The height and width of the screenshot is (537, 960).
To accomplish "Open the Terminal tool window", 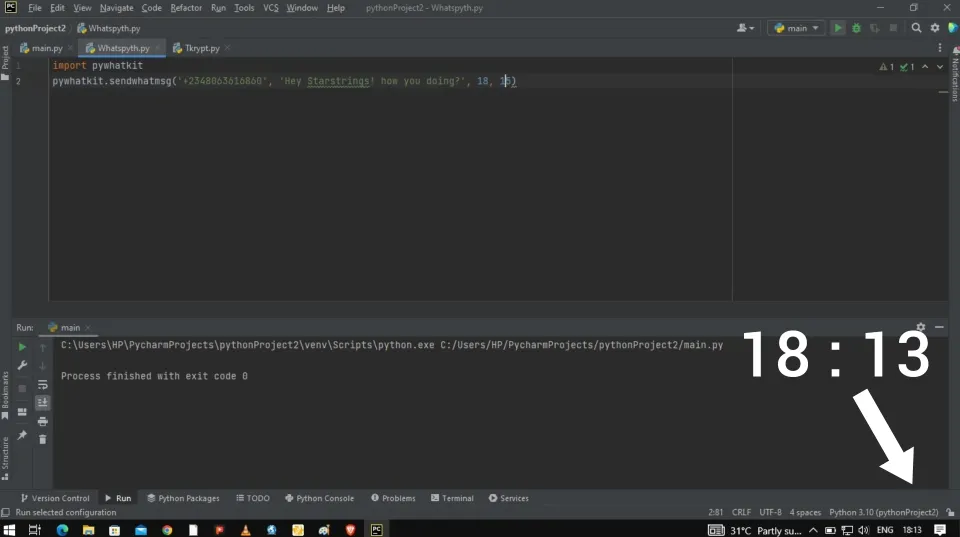I will (452, 498).
